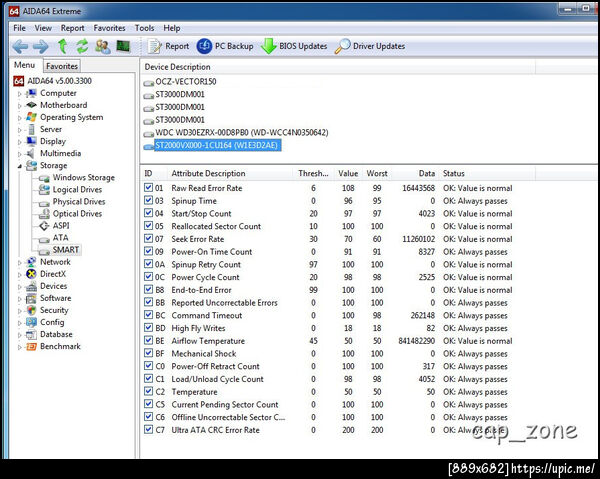Screen dimensions: 600x479
Task: Toggle the Power-On Time Count checkbox
Action: click(x=148, y=251)
